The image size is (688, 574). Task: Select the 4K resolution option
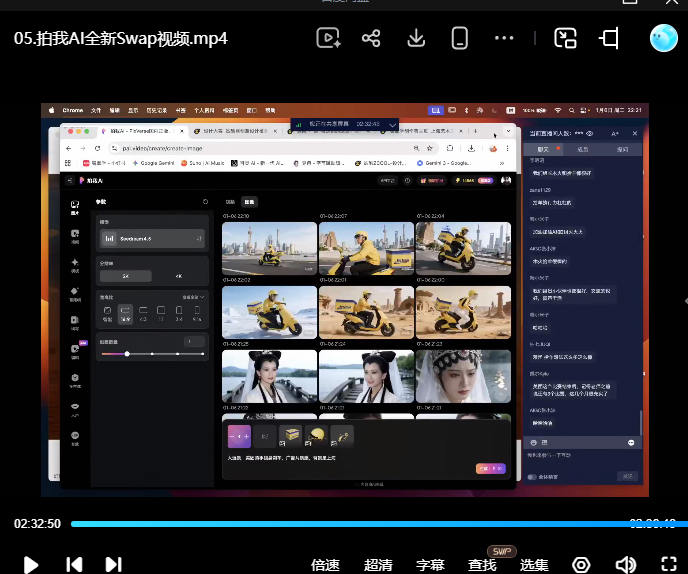(x=179, y=276)
